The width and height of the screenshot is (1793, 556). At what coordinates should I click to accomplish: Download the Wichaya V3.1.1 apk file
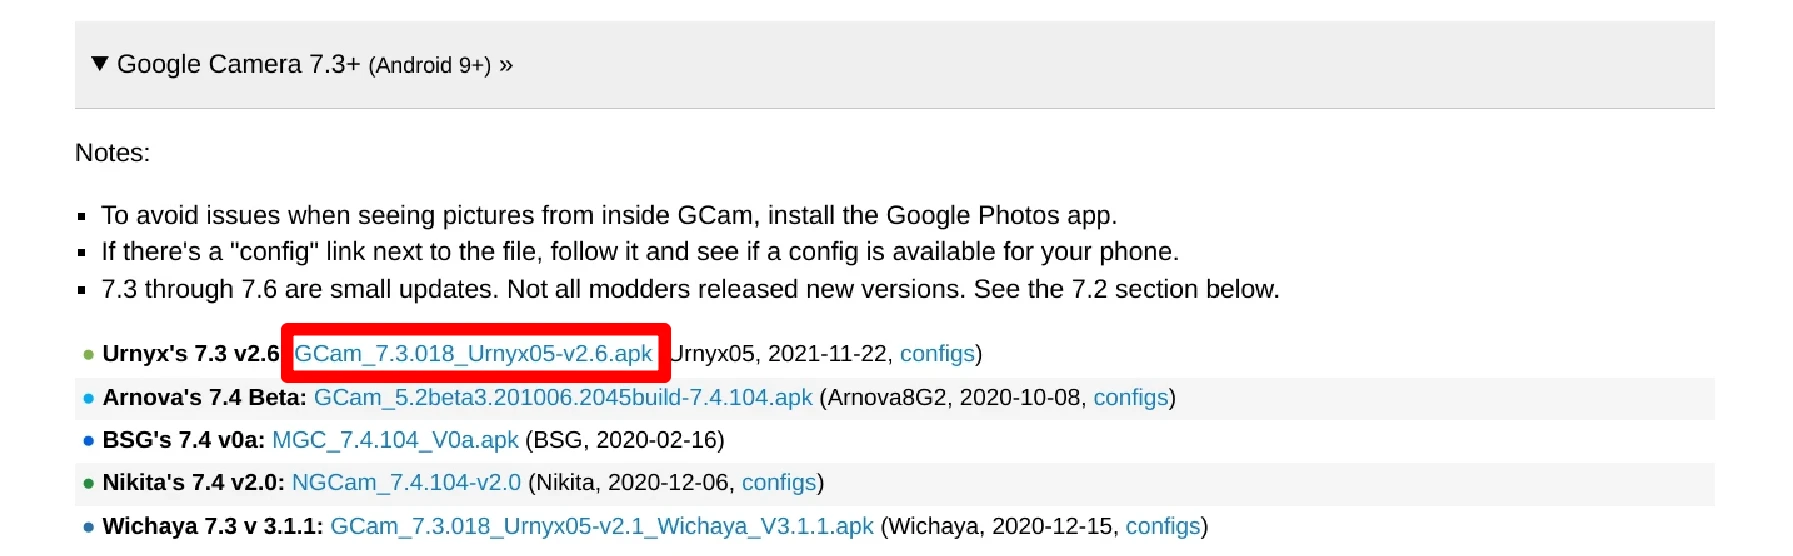[602, 527]
